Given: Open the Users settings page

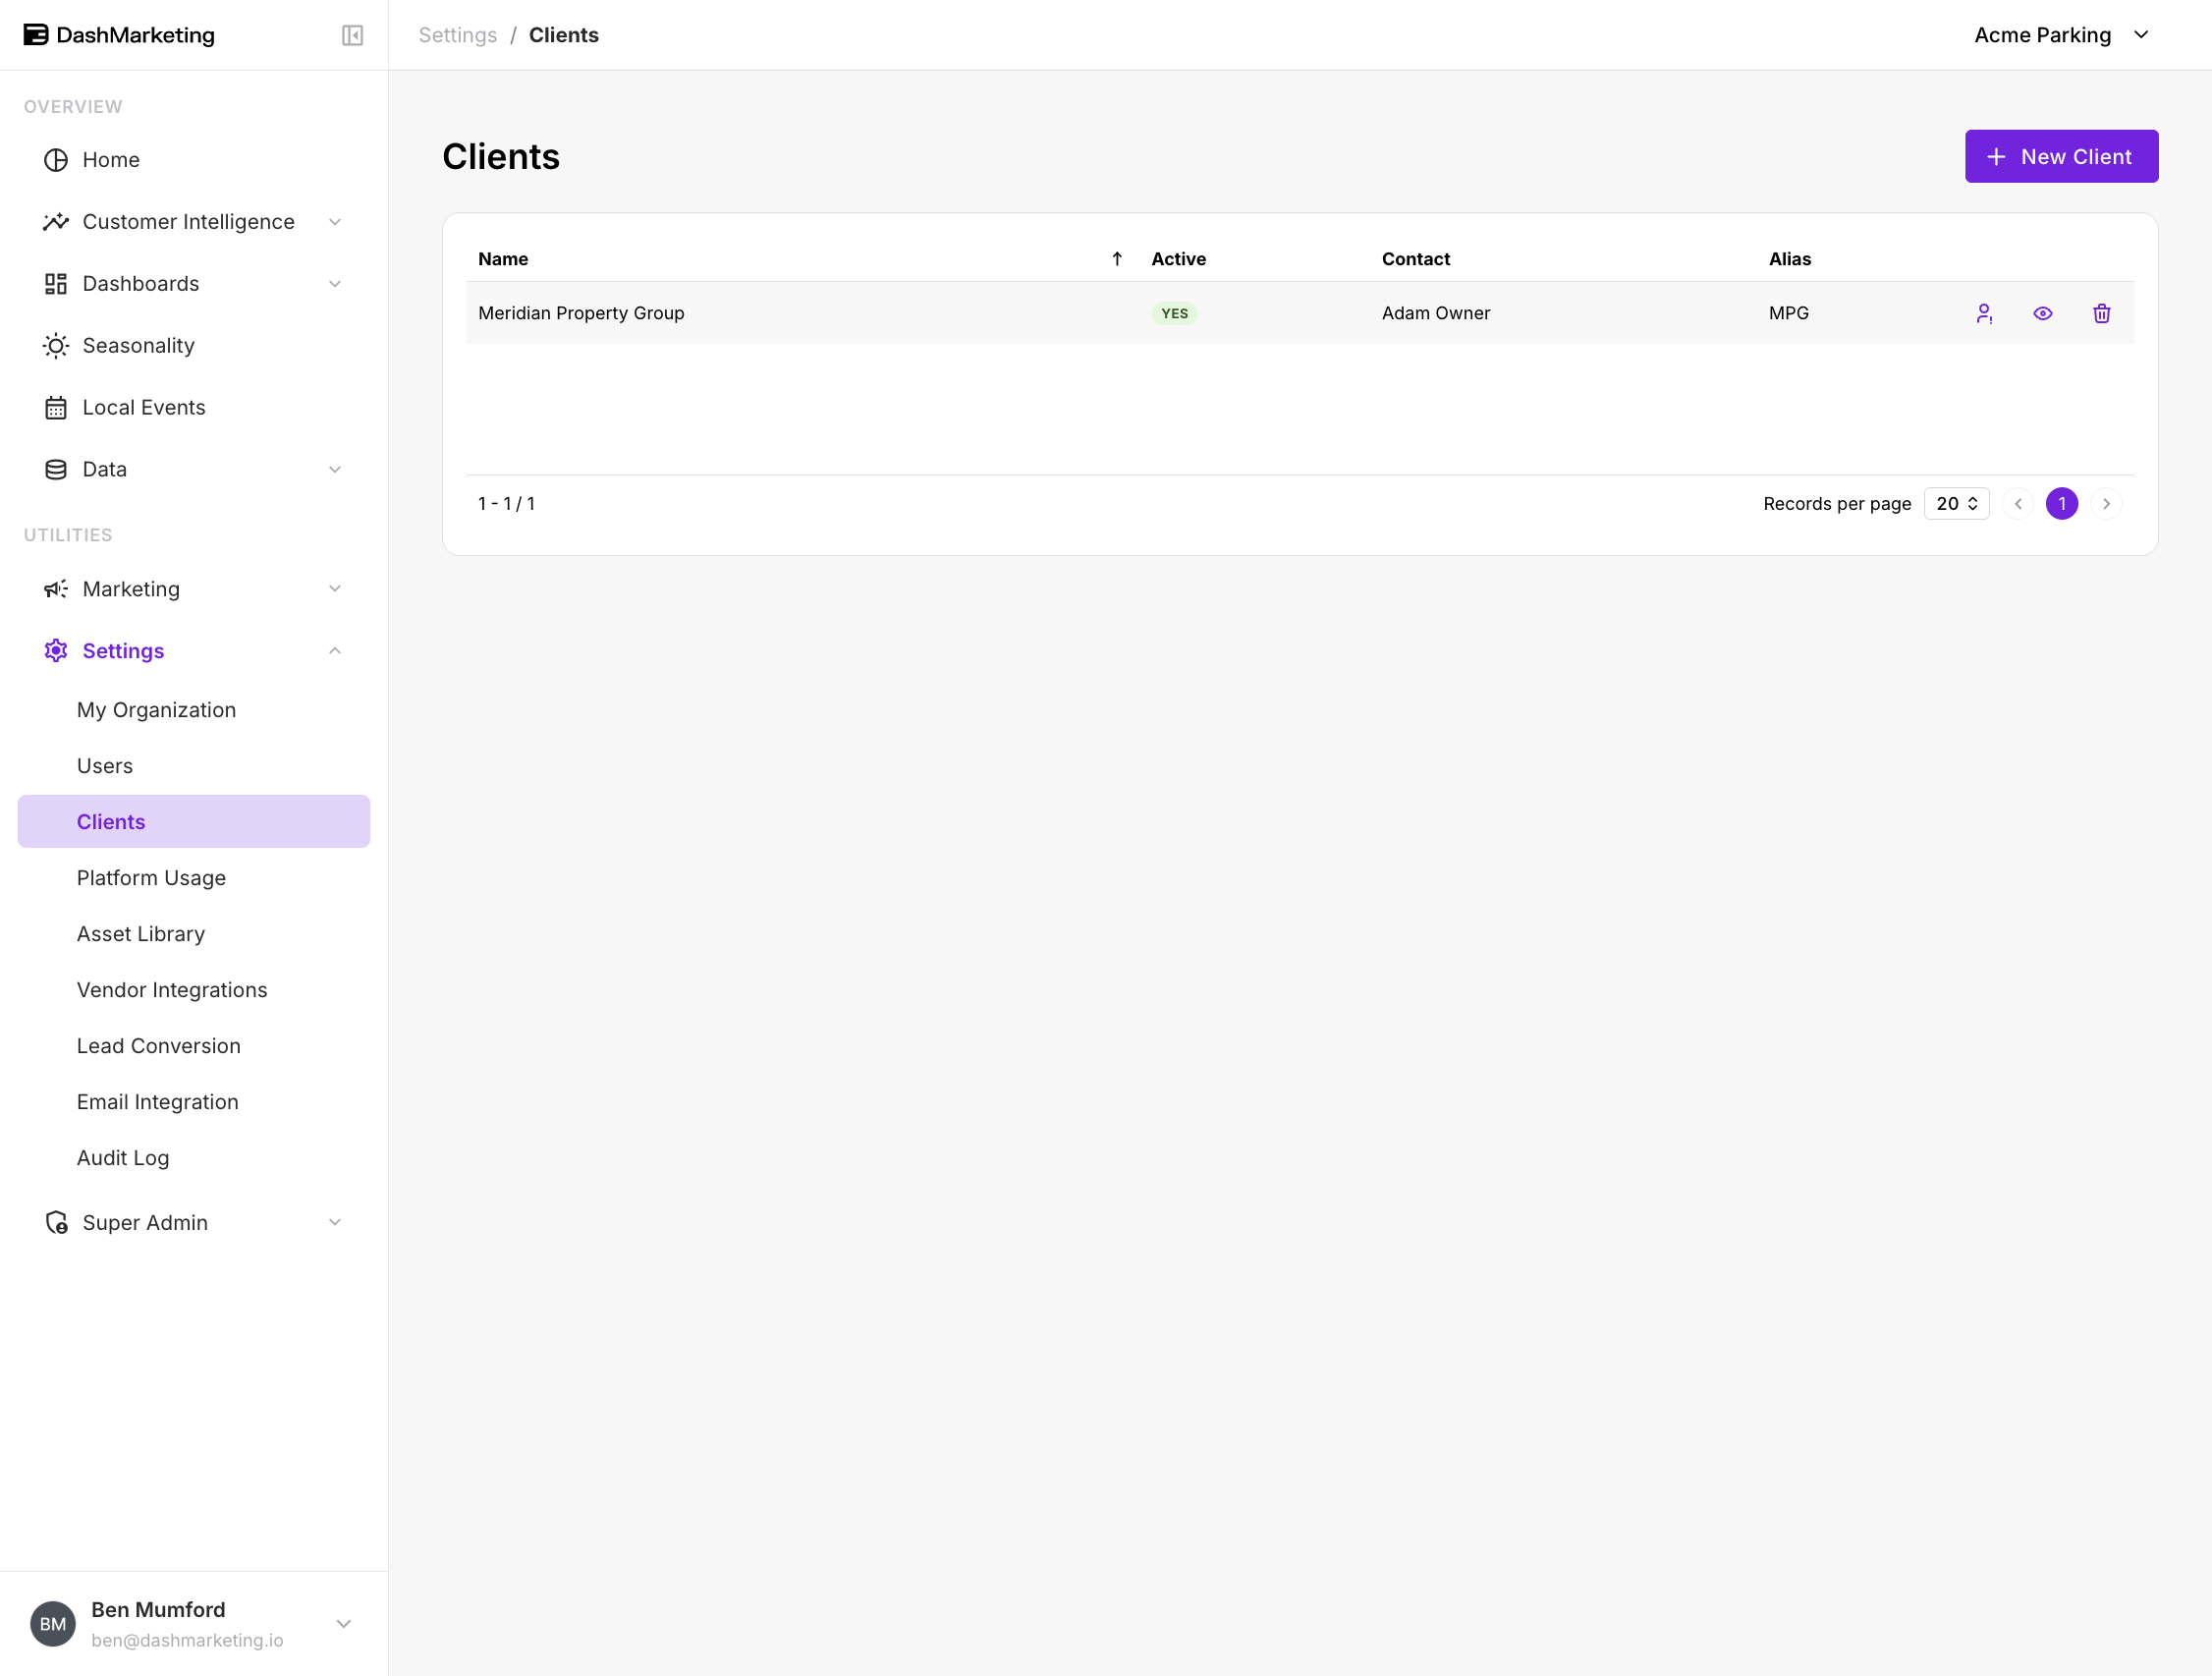Looking at the screenshot, I should point(194,766).
